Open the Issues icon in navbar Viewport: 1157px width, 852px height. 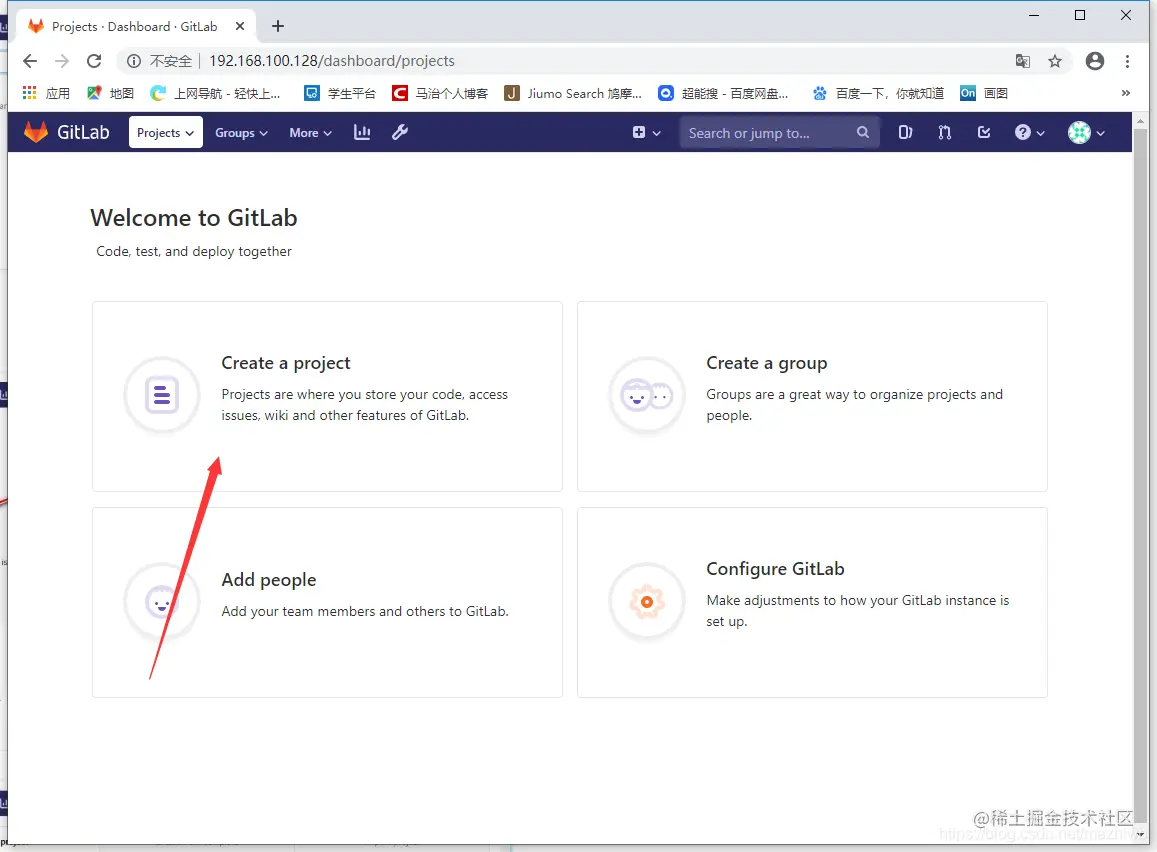point(905,133)
